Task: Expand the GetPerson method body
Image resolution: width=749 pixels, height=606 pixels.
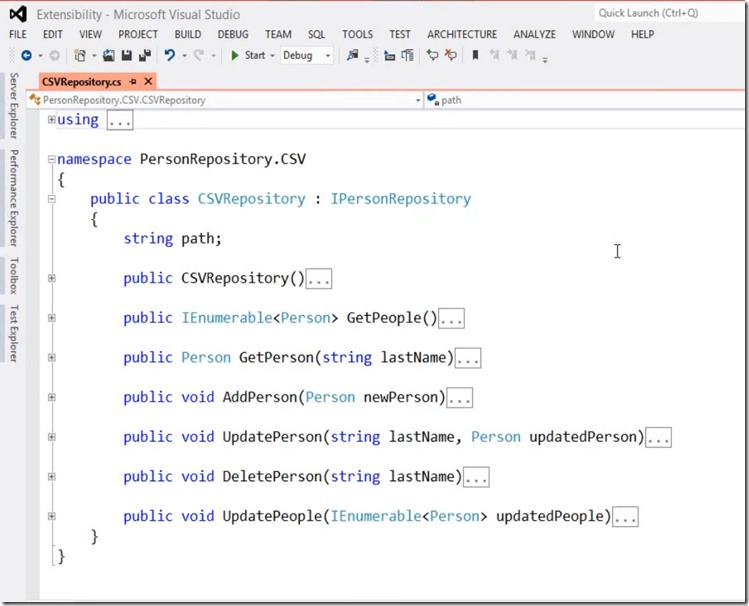Action: pyautogui.click(x=52, y=358)
